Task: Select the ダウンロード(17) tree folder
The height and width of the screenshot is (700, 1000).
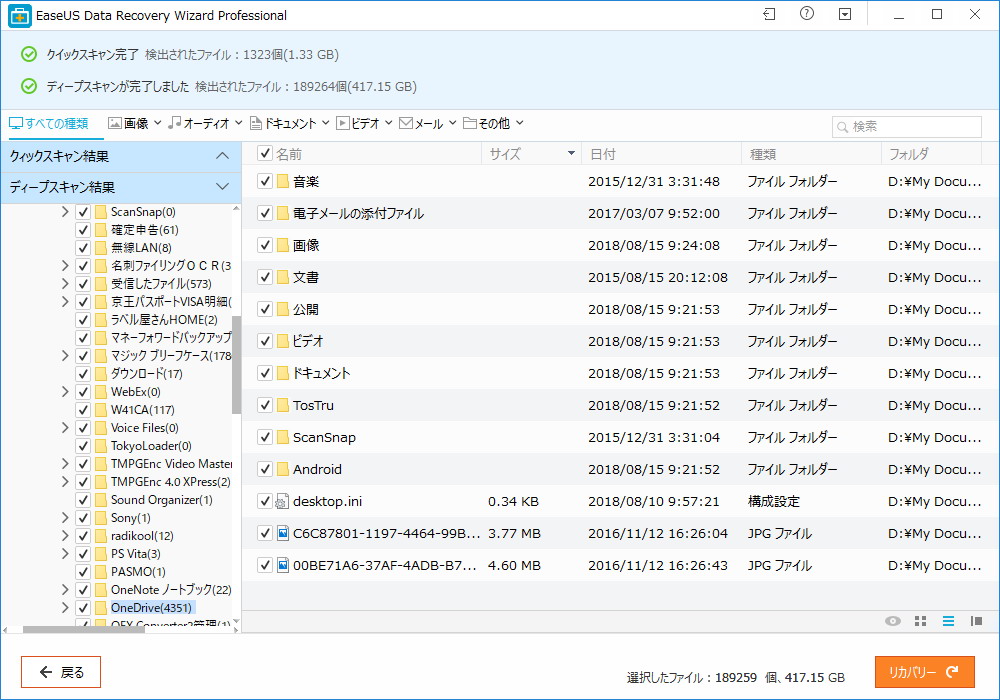Action: point(146,374)
